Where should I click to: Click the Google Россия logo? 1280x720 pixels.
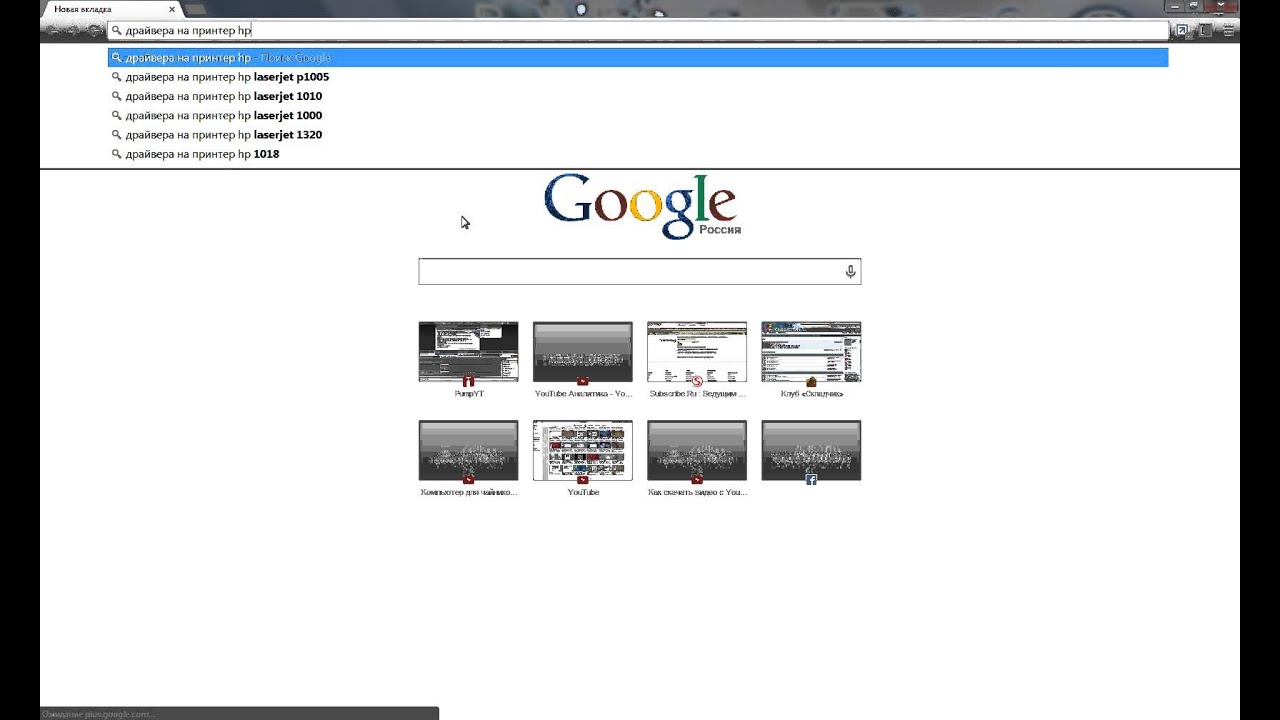[x=641, y=206]
